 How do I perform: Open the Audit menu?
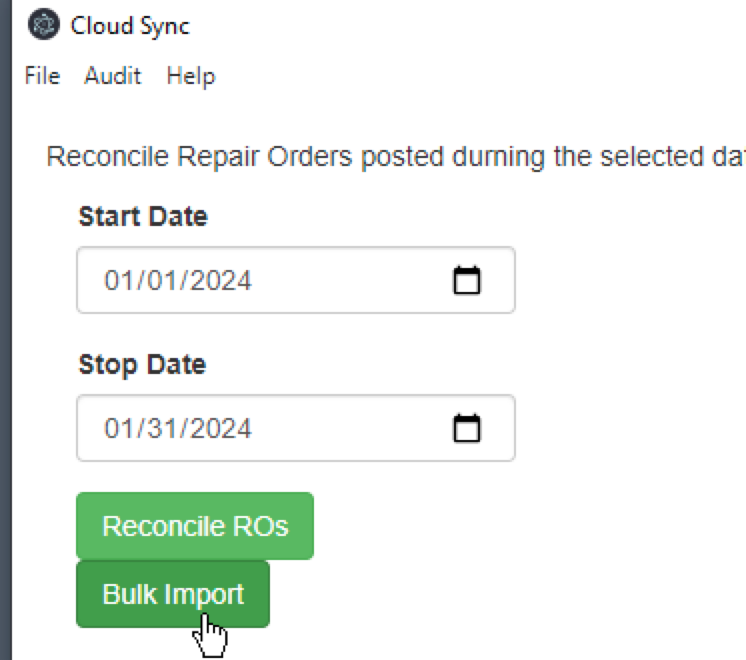pos(113,76)
